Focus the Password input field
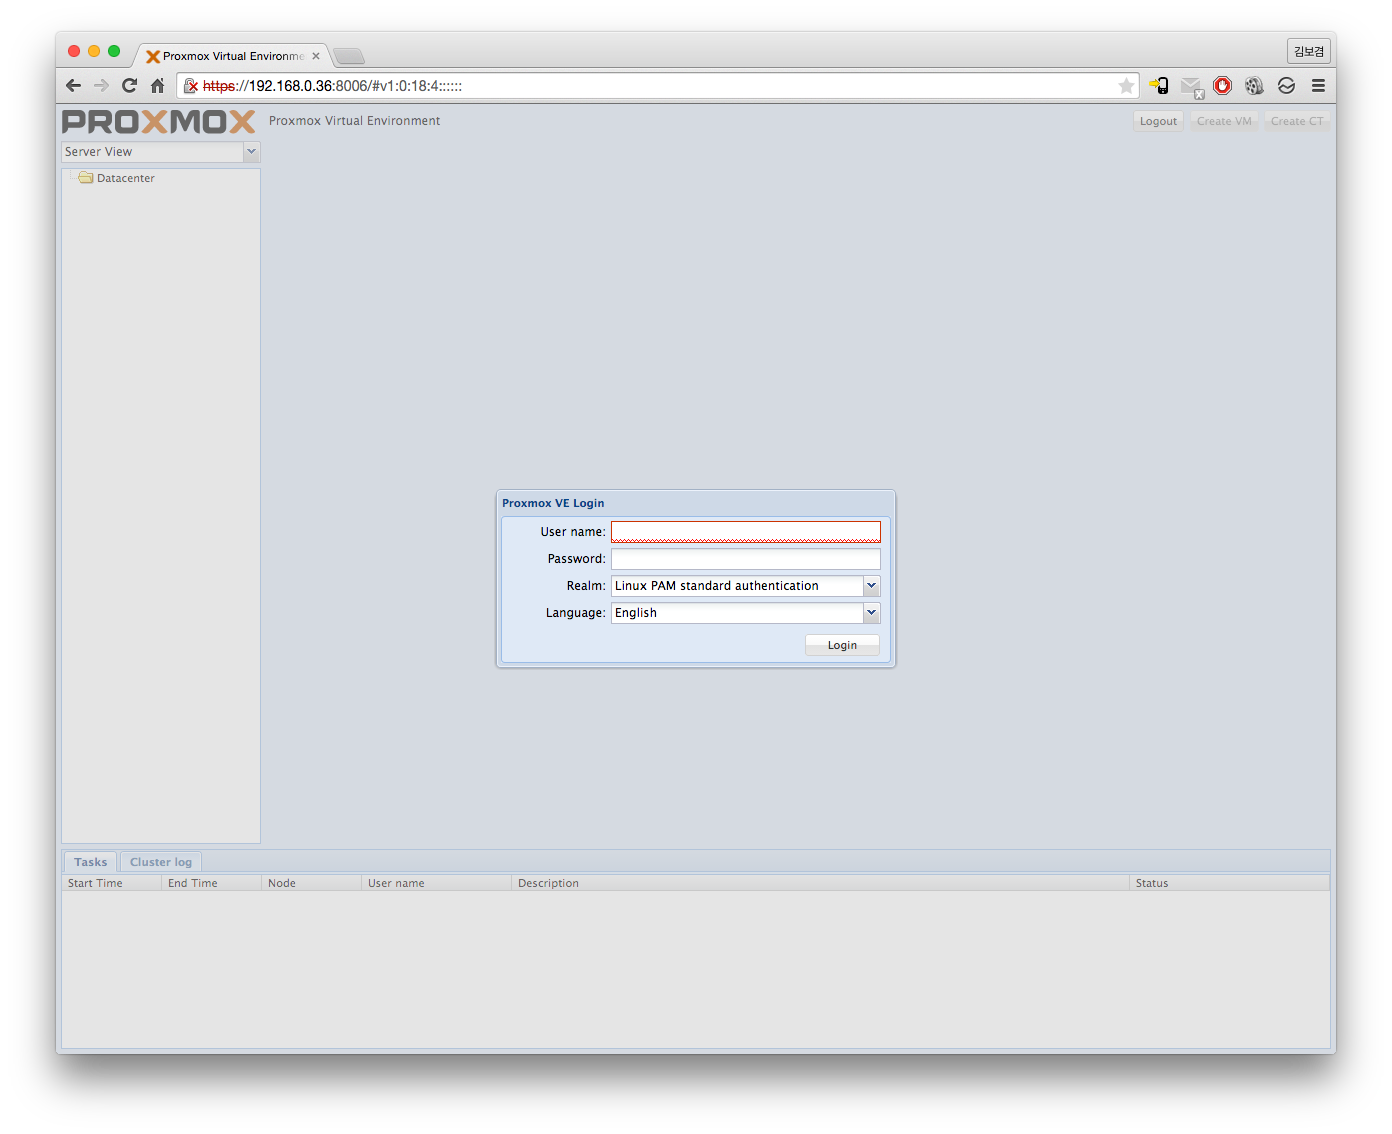 pos(745,559)
